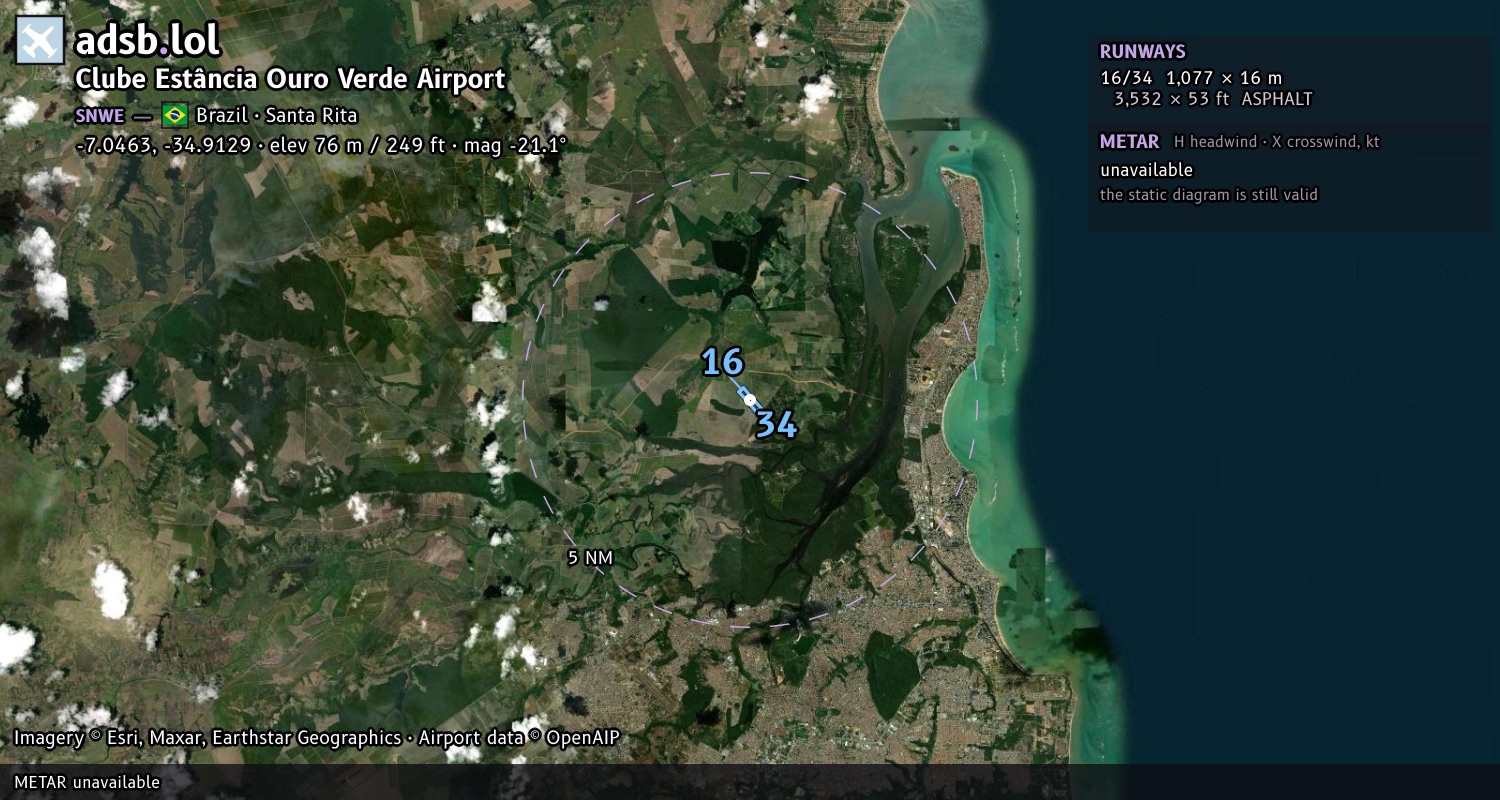Click the adsb.lol airplane logo icon

click(40, 40)
